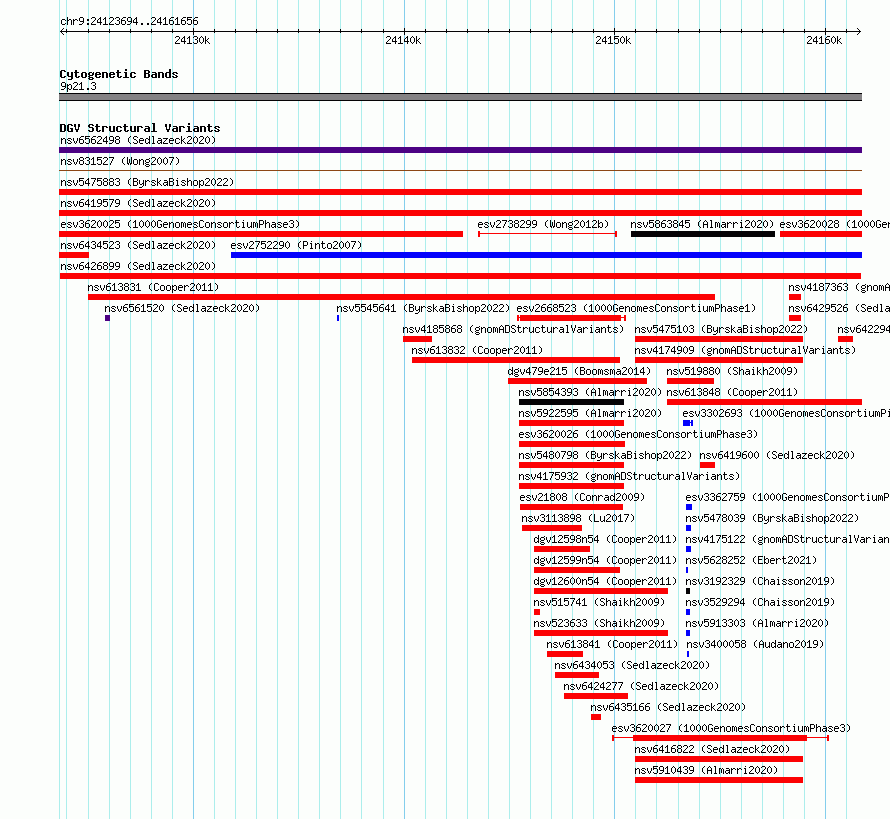Open nsv6424277 (Sedlazeck2020) label
Screen dimensions: 890x819
coord(641,686)
